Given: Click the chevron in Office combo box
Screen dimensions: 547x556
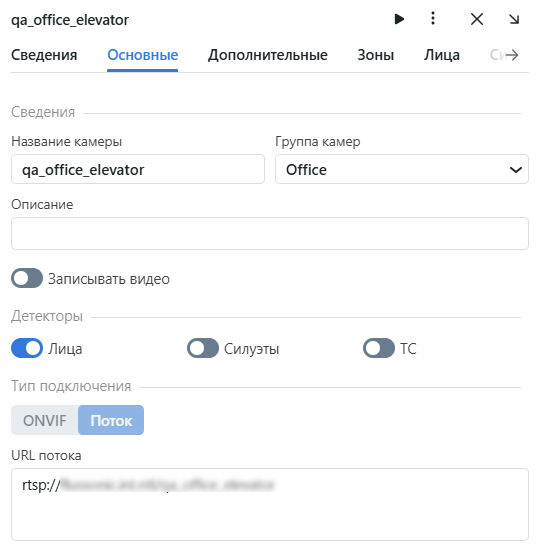Looking at the screenshot, I should (515, 170).
